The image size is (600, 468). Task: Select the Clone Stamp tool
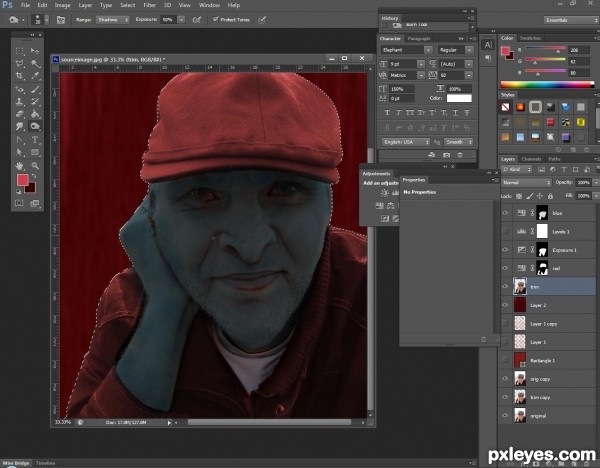[19, 102]
